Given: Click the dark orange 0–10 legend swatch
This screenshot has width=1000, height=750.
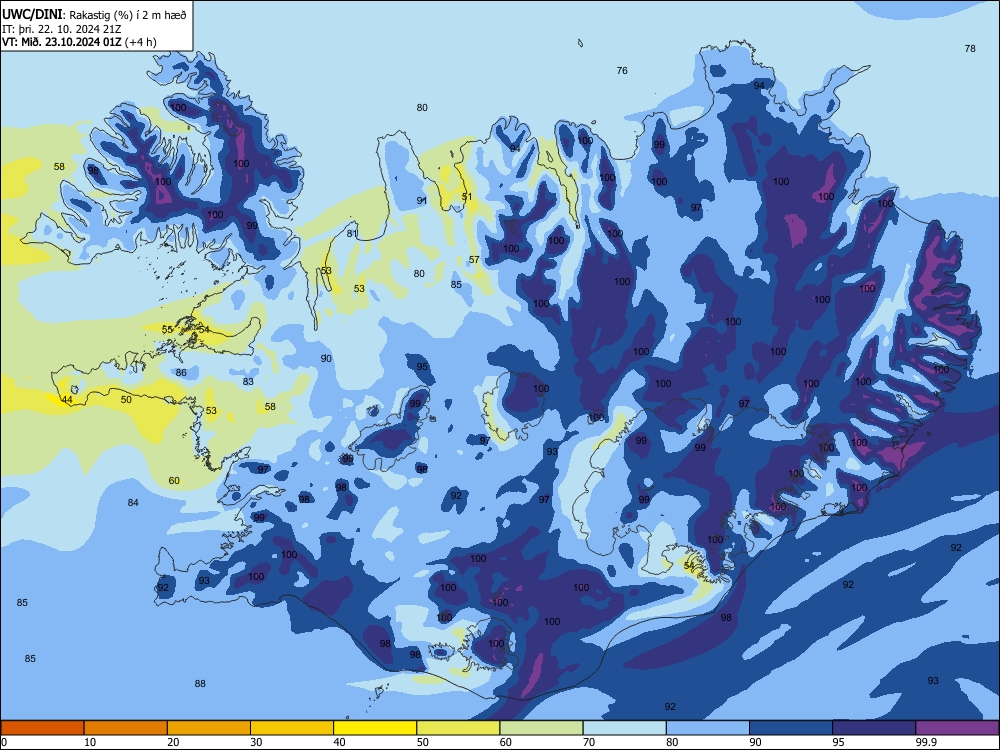Looking at the screenshot, I should pos(42,728).
